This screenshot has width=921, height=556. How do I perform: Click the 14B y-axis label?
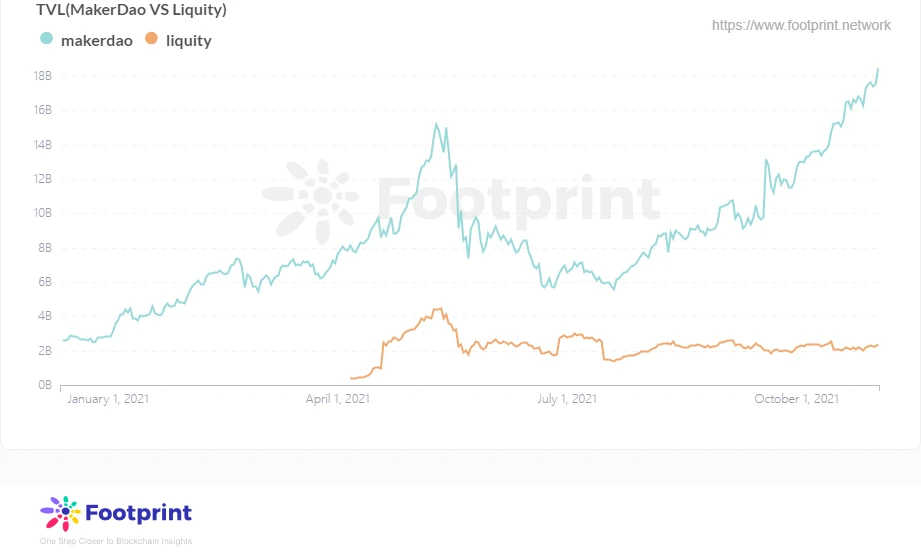click(42, 144)
